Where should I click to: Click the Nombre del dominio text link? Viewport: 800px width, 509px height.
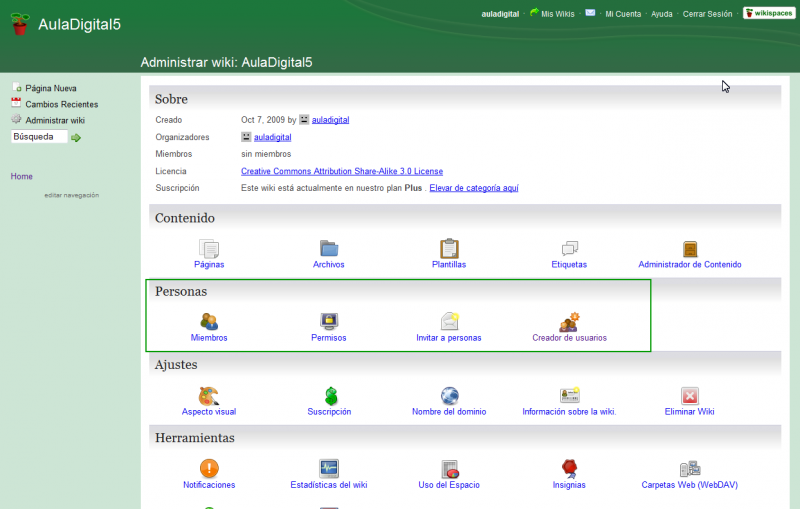tap(449, 412)
